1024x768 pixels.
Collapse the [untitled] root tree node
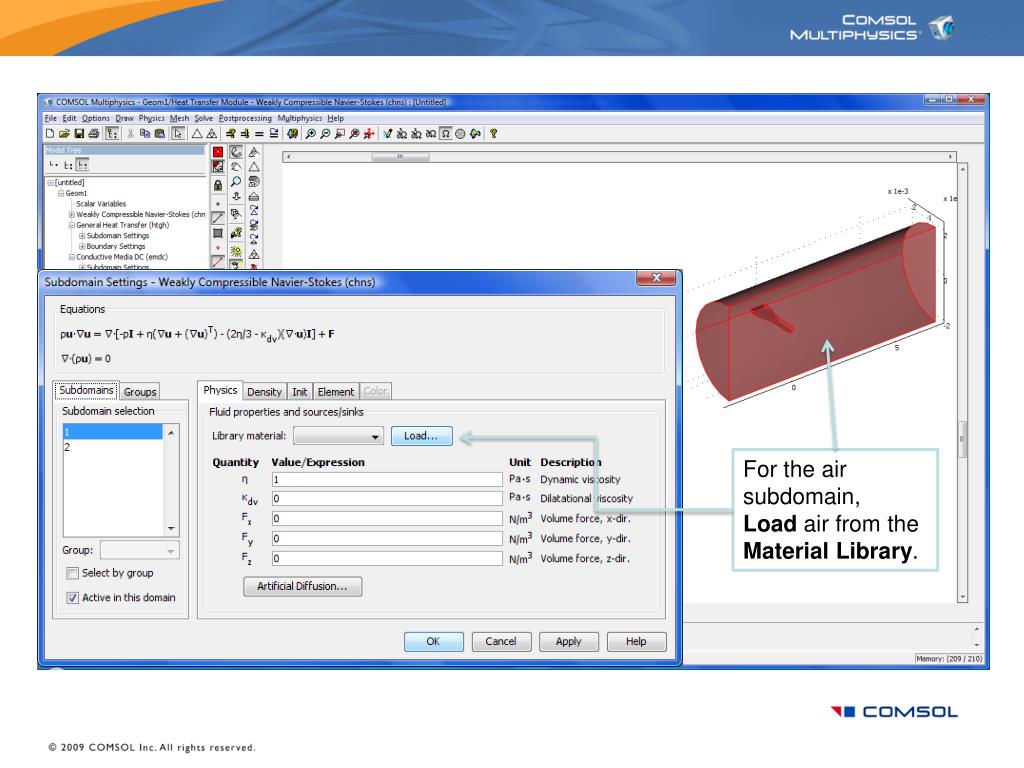click(x=50, y=183)
